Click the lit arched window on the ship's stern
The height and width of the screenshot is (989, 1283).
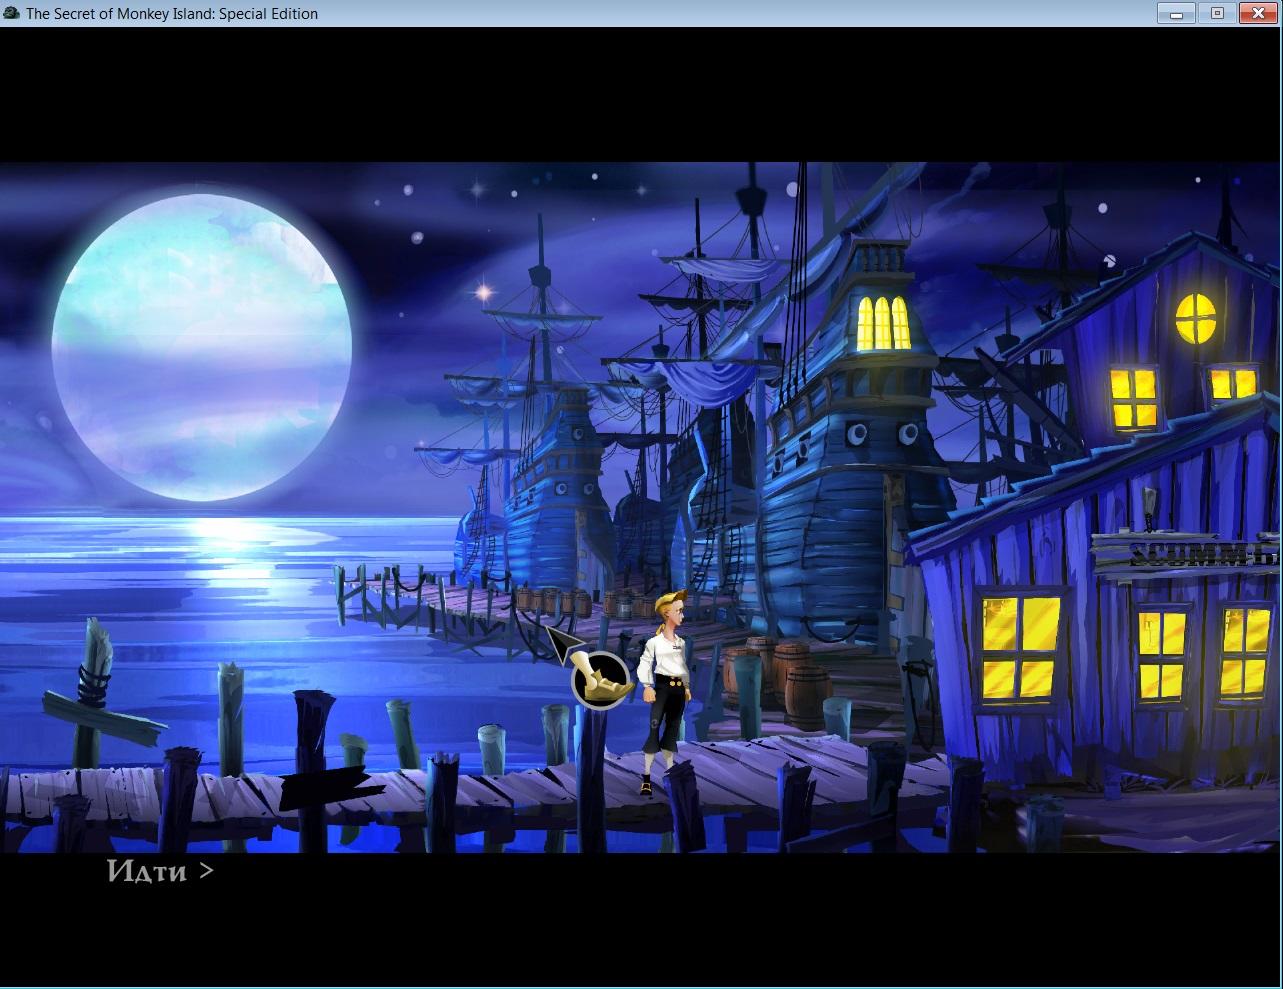[x=883, y=323]
